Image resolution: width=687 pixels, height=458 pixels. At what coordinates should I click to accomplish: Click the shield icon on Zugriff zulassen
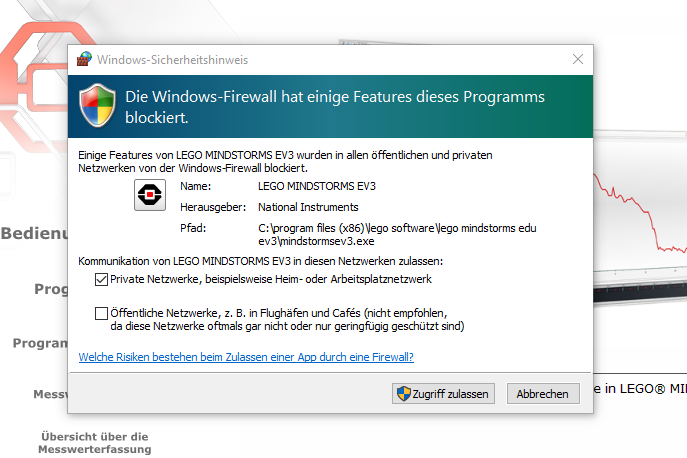tap(404, 394)
